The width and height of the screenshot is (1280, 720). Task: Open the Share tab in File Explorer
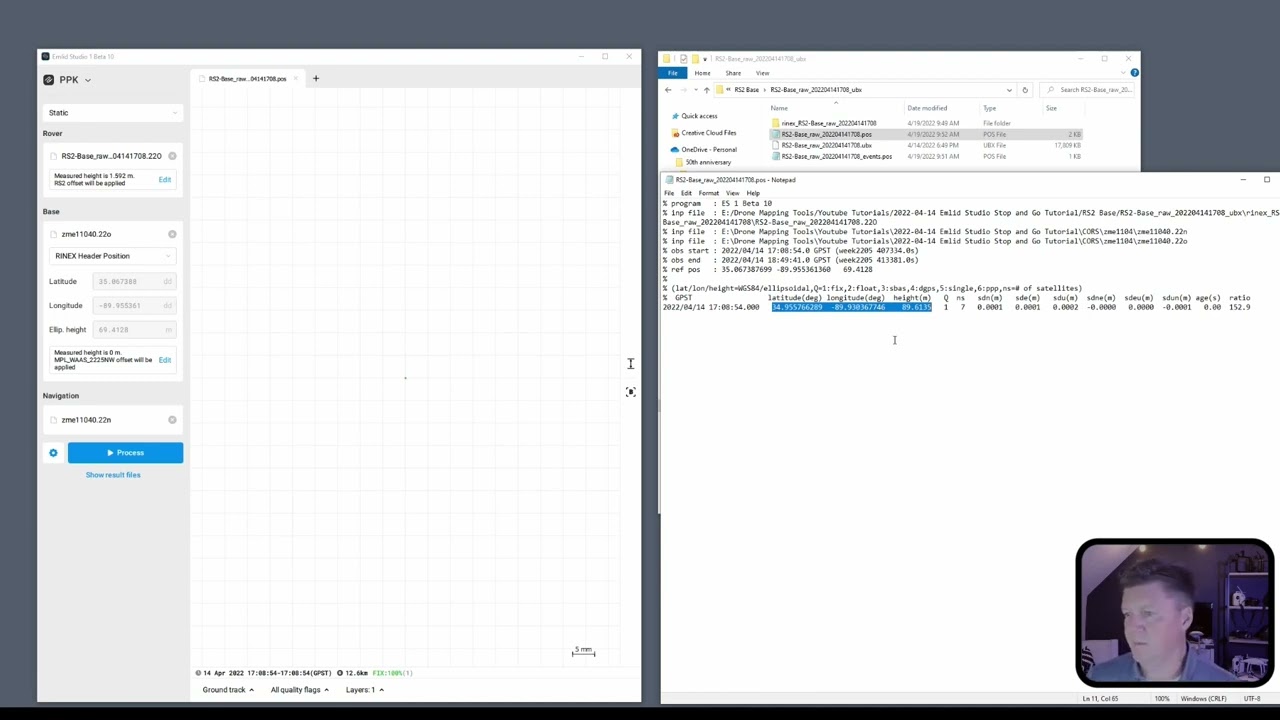pos(733,73)
